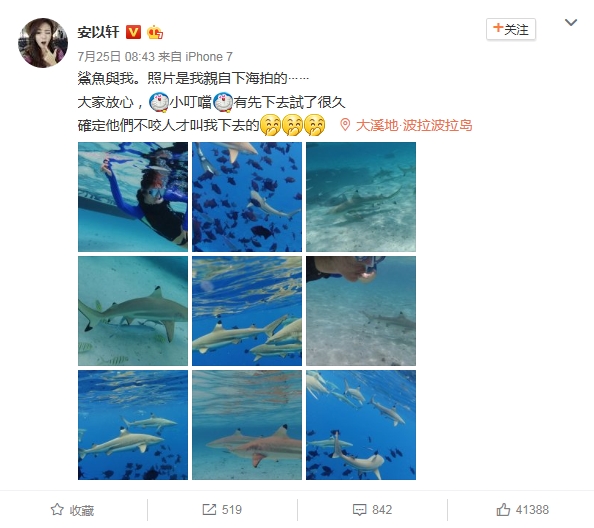594x528 pixels.
Task: Click the repost share icon with 519
Action: click(209, 509)
